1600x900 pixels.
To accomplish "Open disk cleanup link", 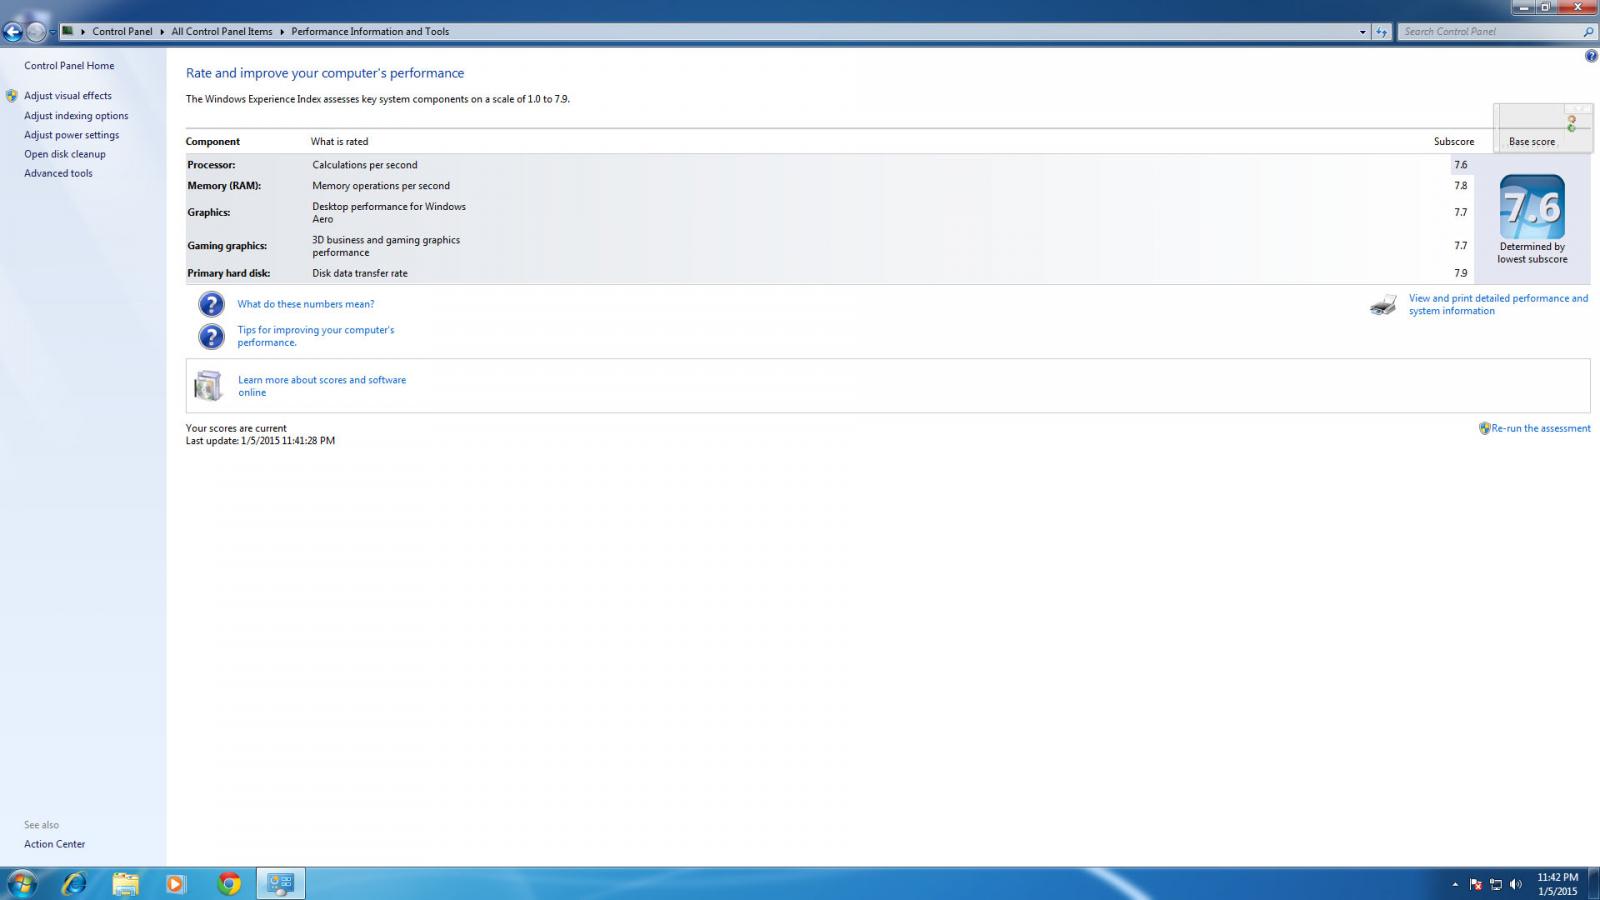I will (x=65, y=154).
